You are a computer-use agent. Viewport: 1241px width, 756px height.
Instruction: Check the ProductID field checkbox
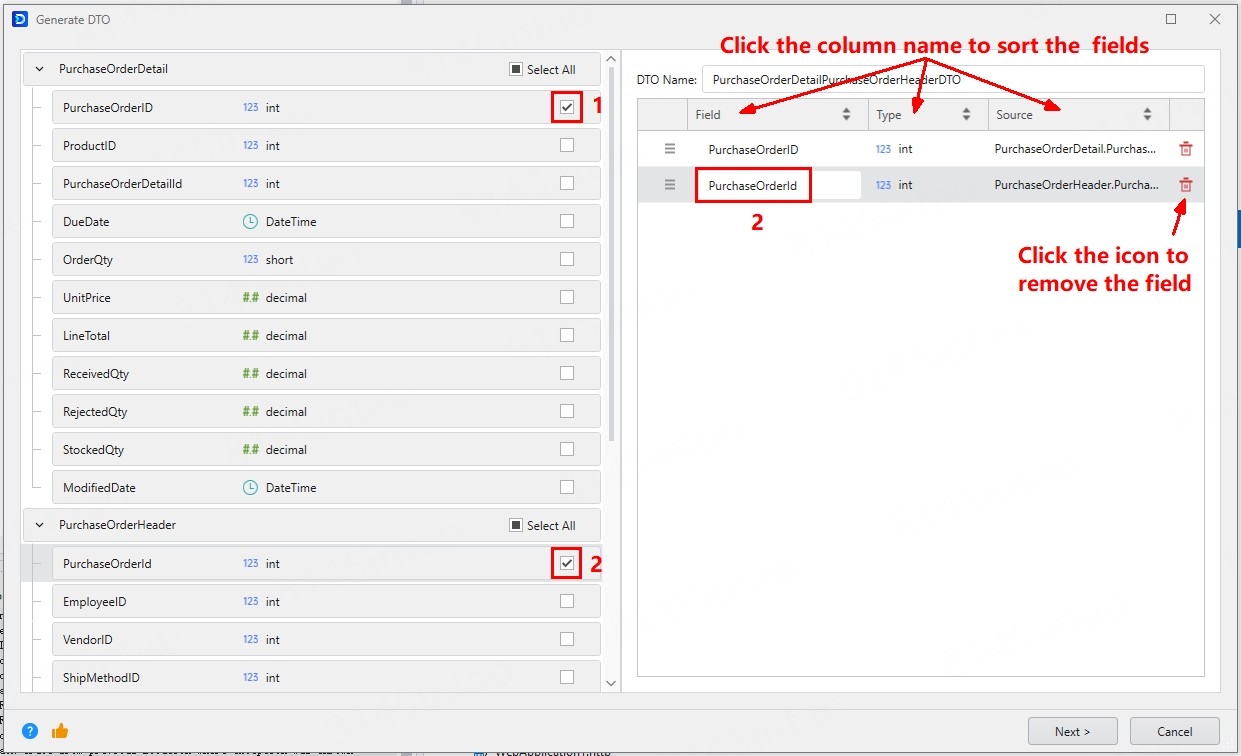(x=567, y=145)
